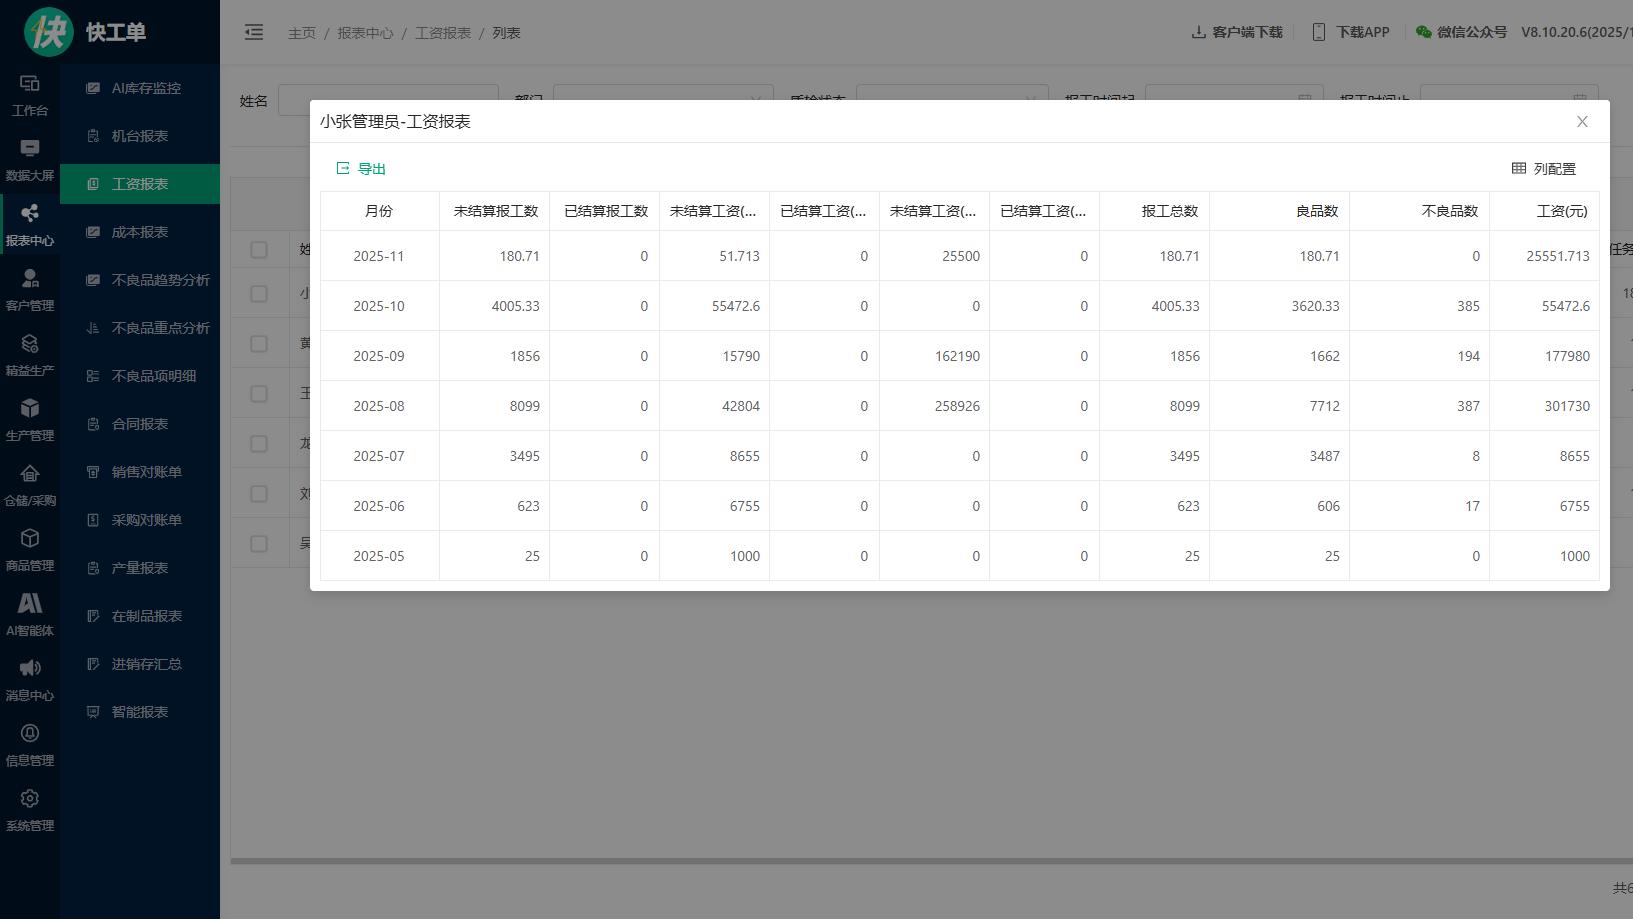Open the 工作台 sidebar icon
The width and height of the screenshot is (1633, 919).
tap(30, 84)
